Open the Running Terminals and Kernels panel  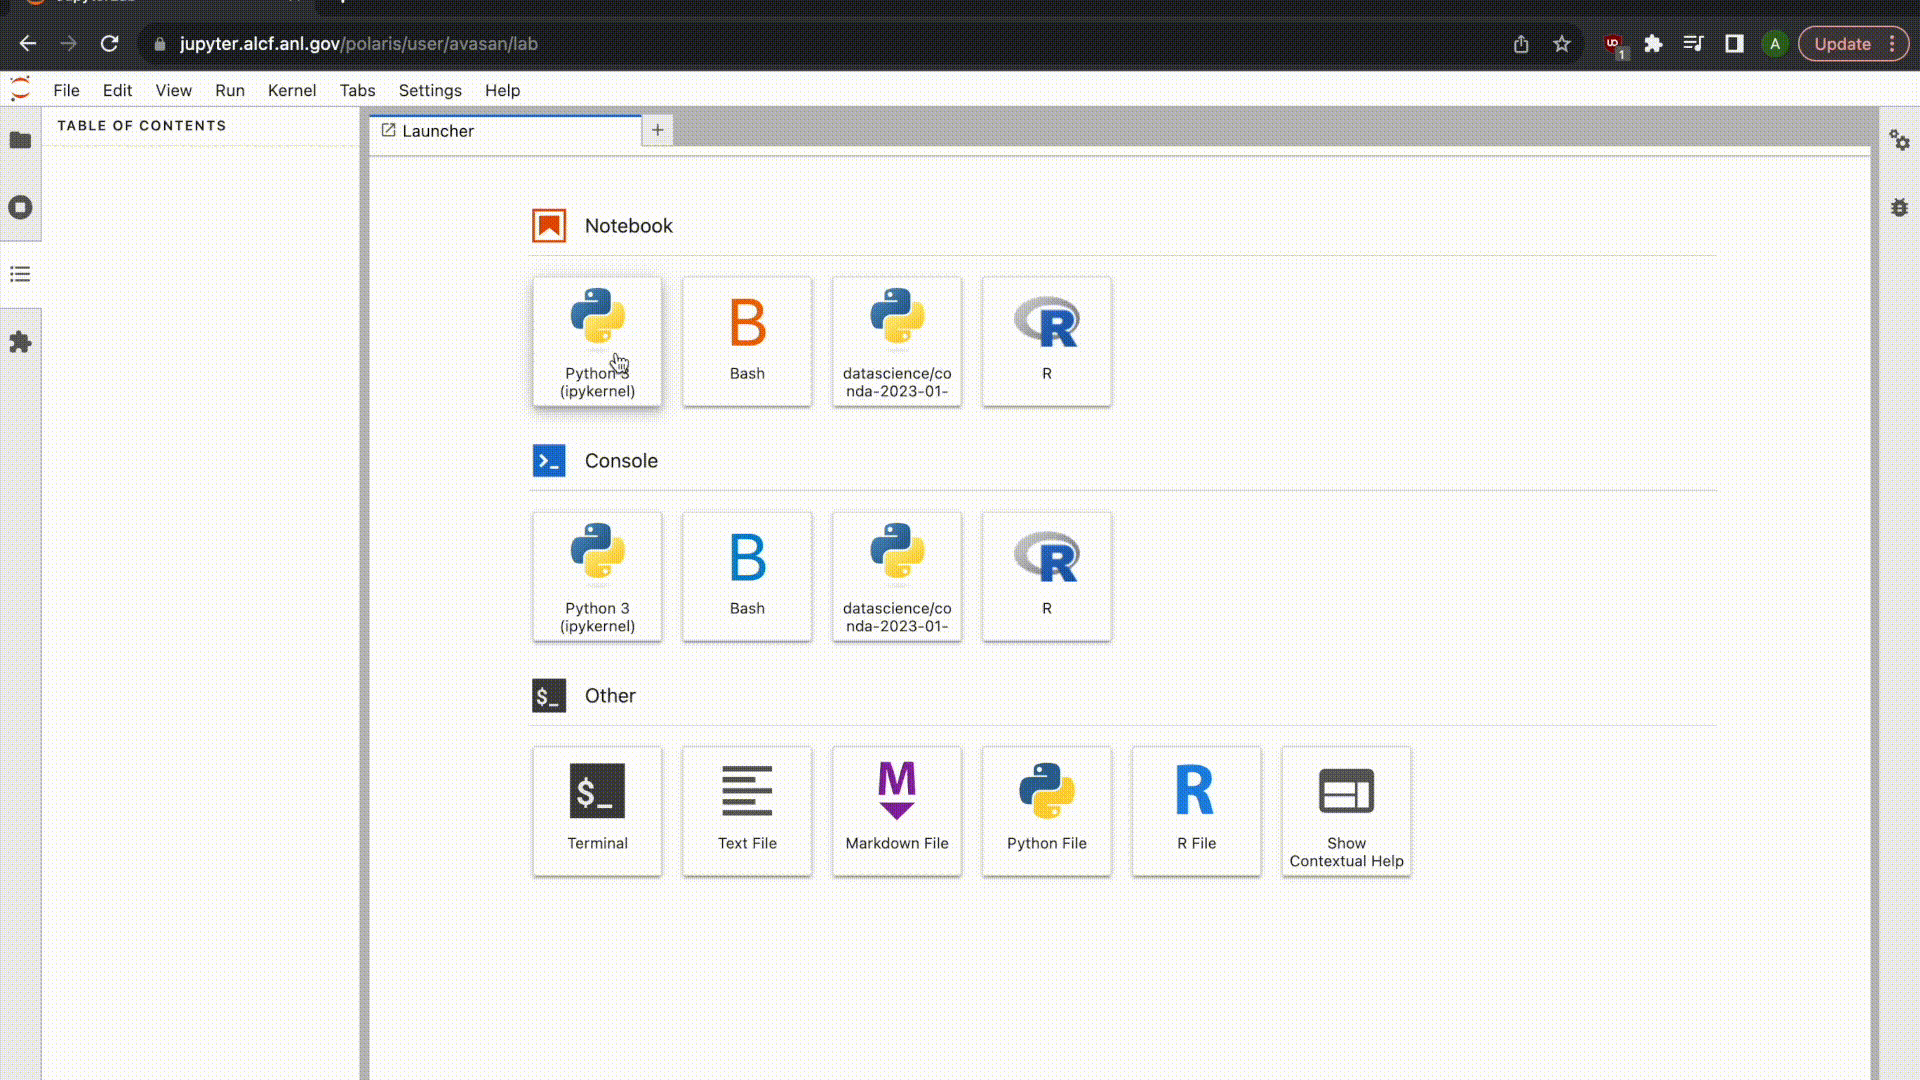tap(20, 207)
